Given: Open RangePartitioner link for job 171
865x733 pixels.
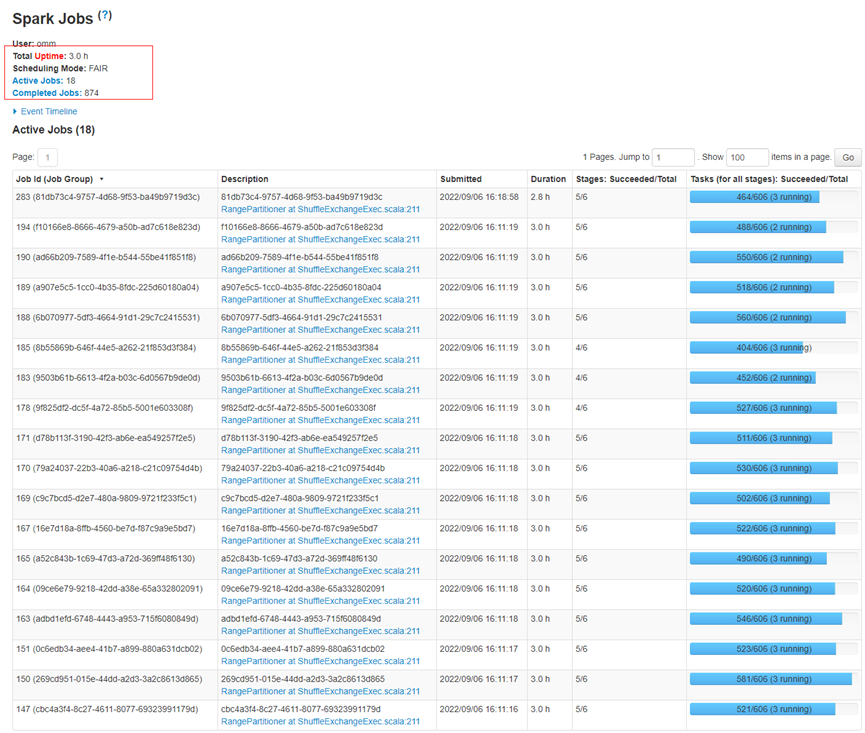Looking at the screenshot, I should point(321,451).
